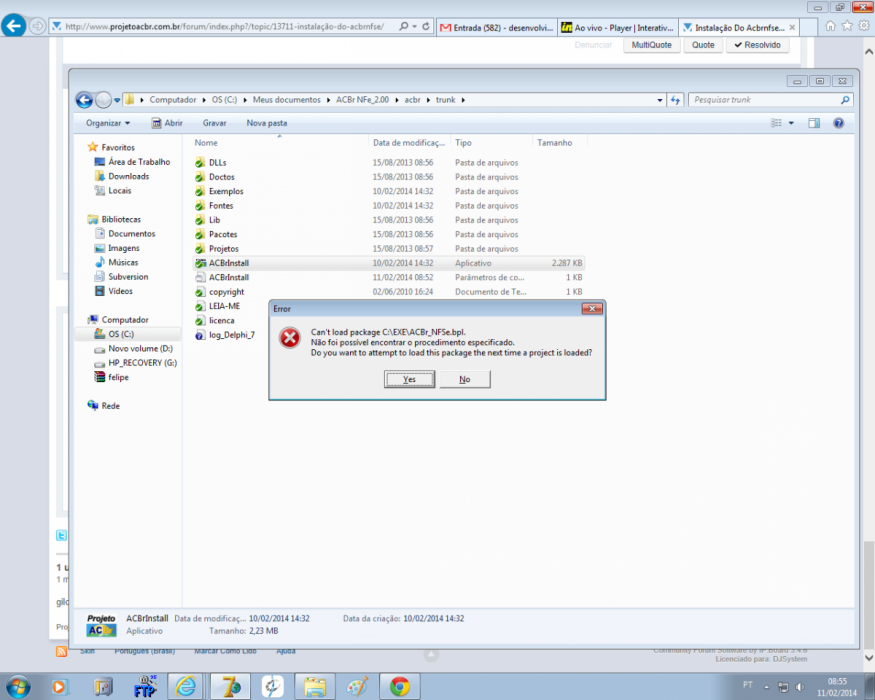Click Gravar in the Explorer toolbar
This screenshot has width=875, height=700.
click(x=214, y=123)
